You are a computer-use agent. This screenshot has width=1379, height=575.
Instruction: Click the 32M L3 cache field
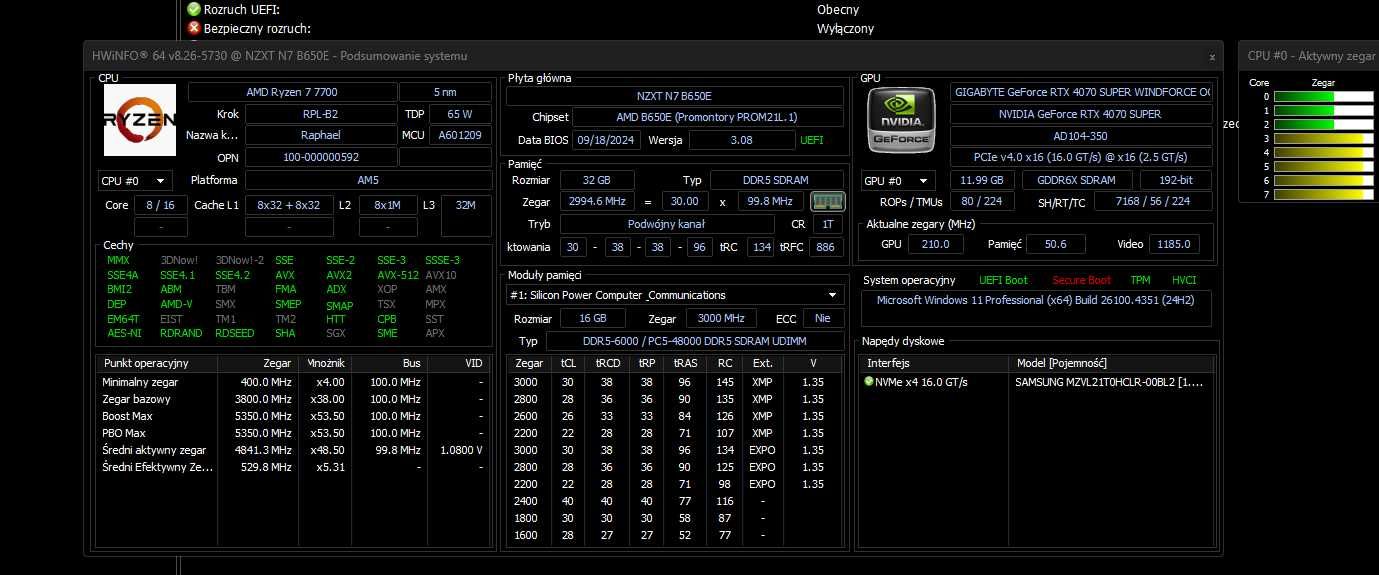coord(466,205)
